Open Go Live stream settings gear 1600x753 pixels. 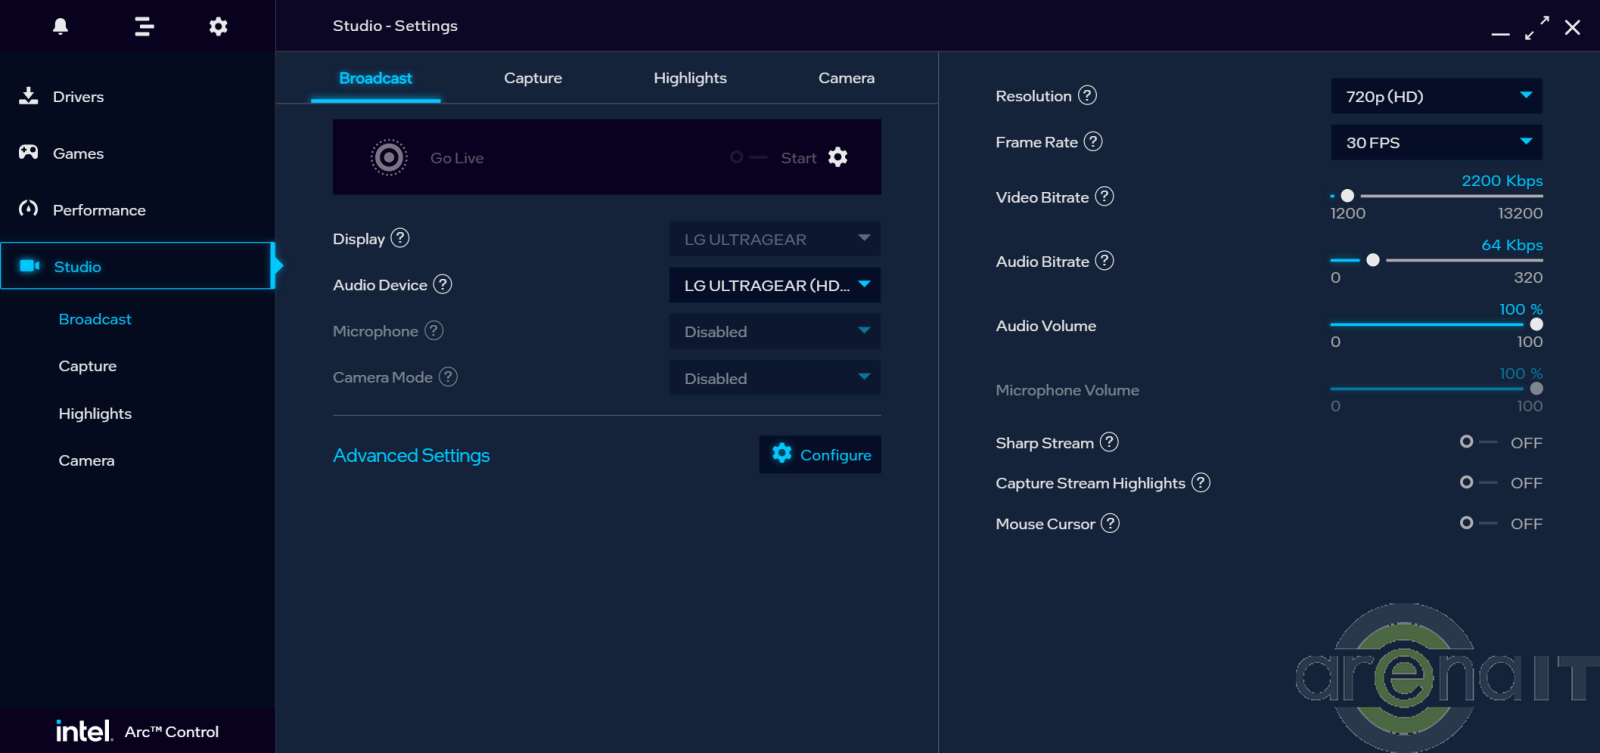pyautogui.click(x=838, y=157)
